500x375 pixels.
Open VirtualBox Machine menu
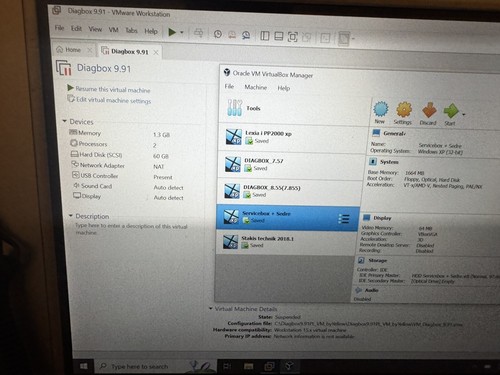pos(256,87)
